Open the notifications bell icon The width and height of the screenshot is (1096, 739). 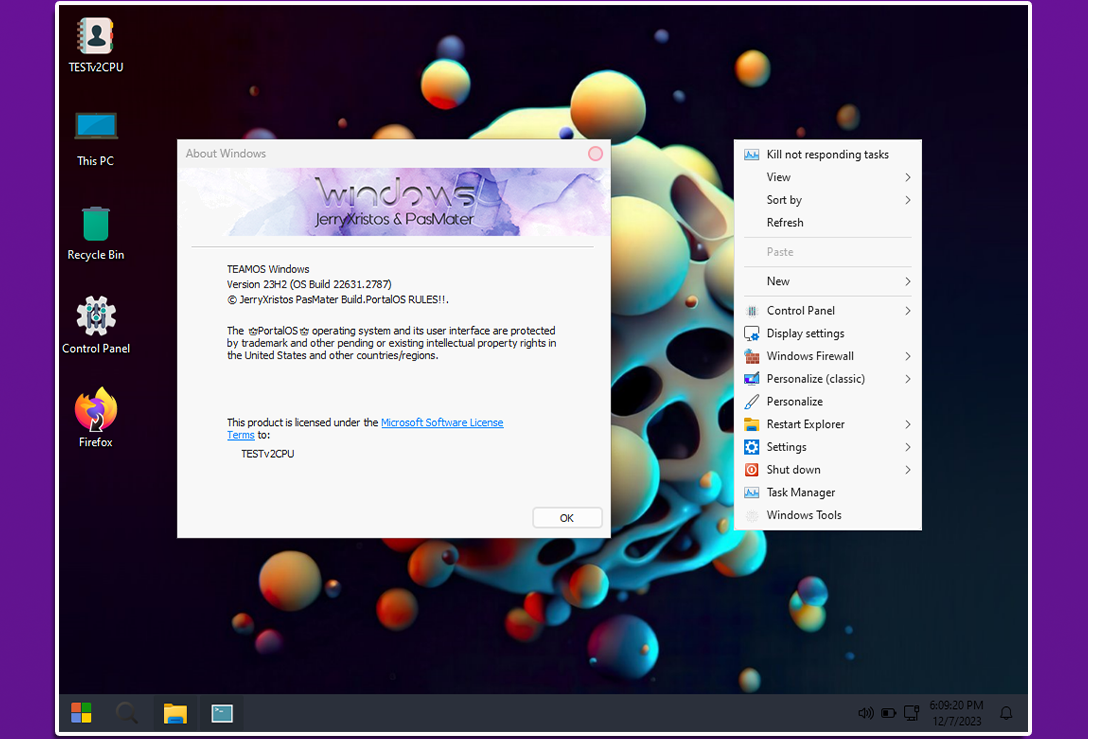1006,713
